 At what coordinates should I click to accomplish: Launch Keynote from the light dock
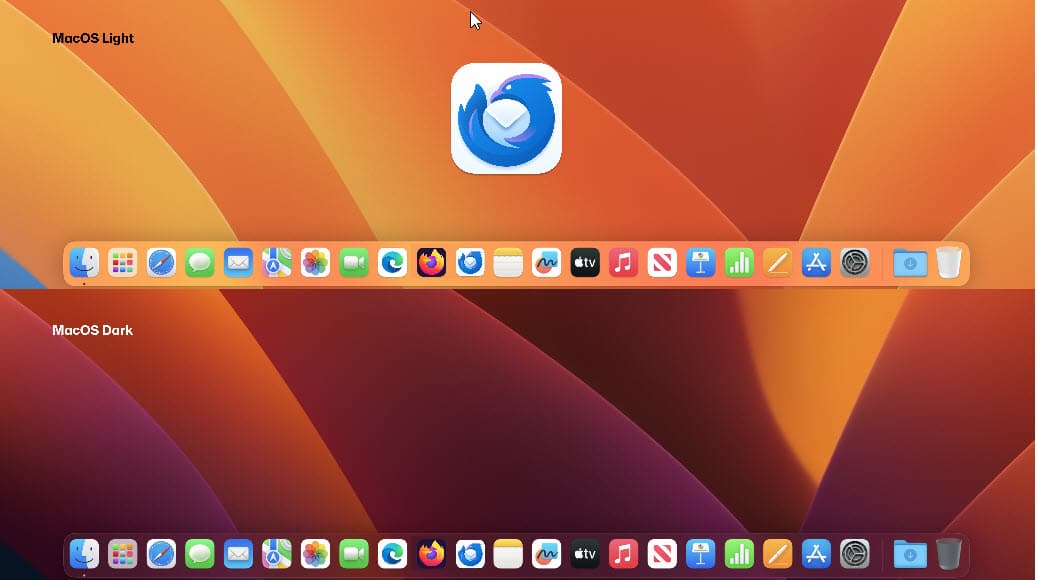click(700, 263)
